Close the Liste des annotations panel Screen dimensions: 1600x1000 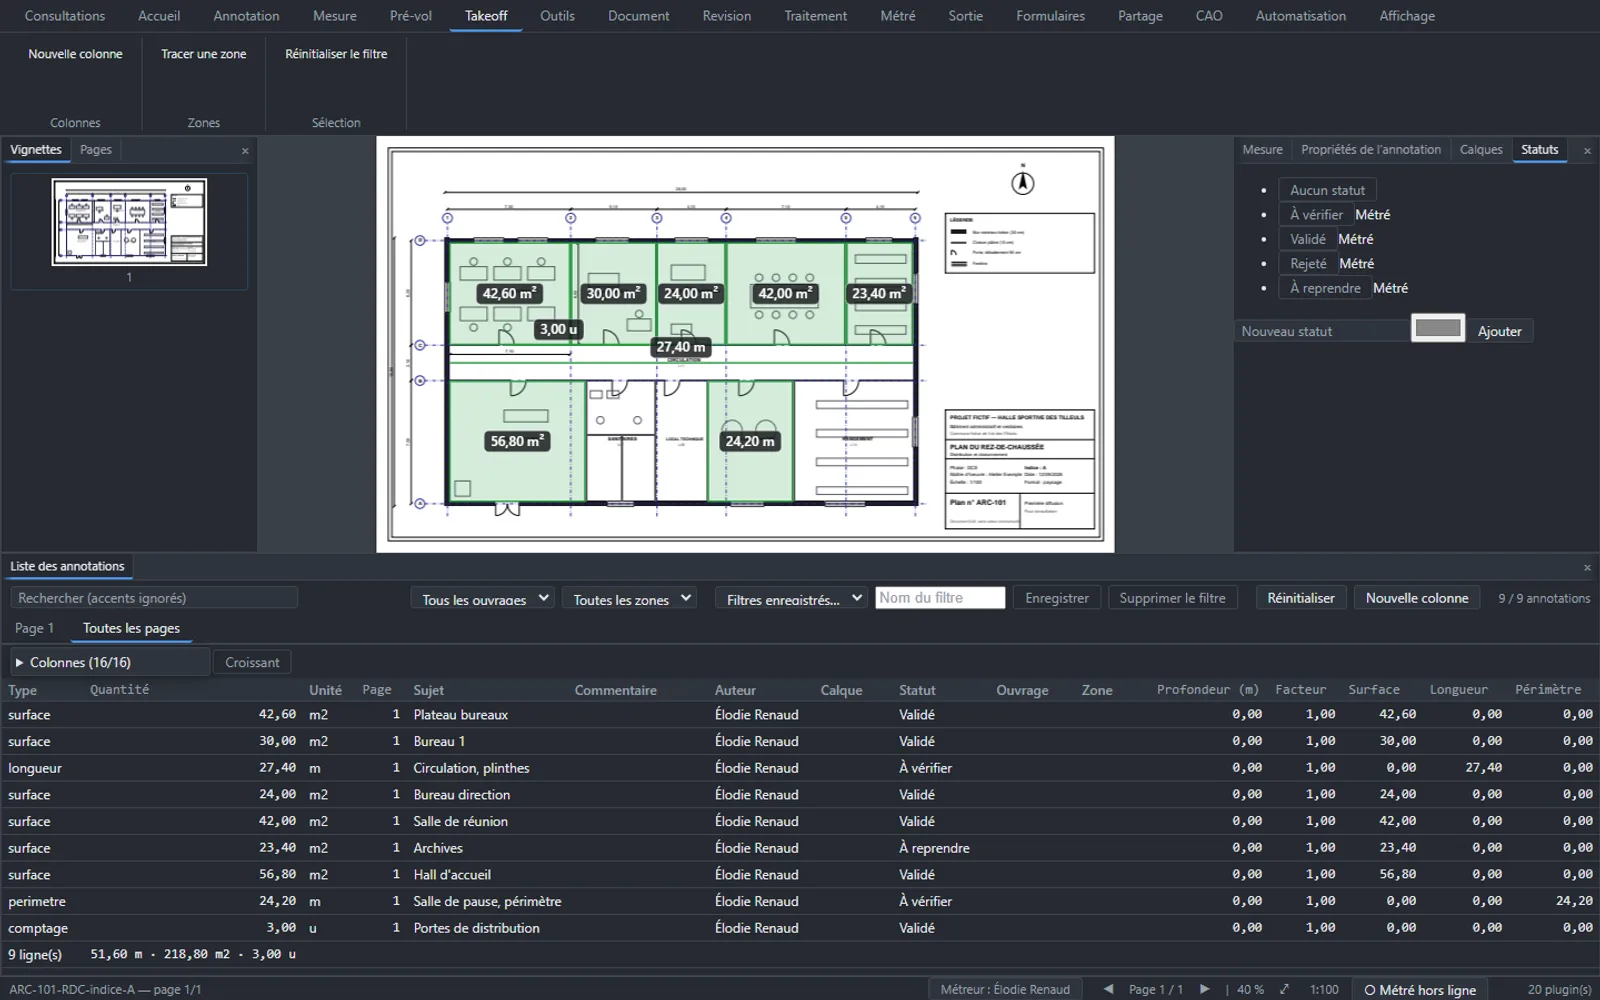pos(1587,568)
